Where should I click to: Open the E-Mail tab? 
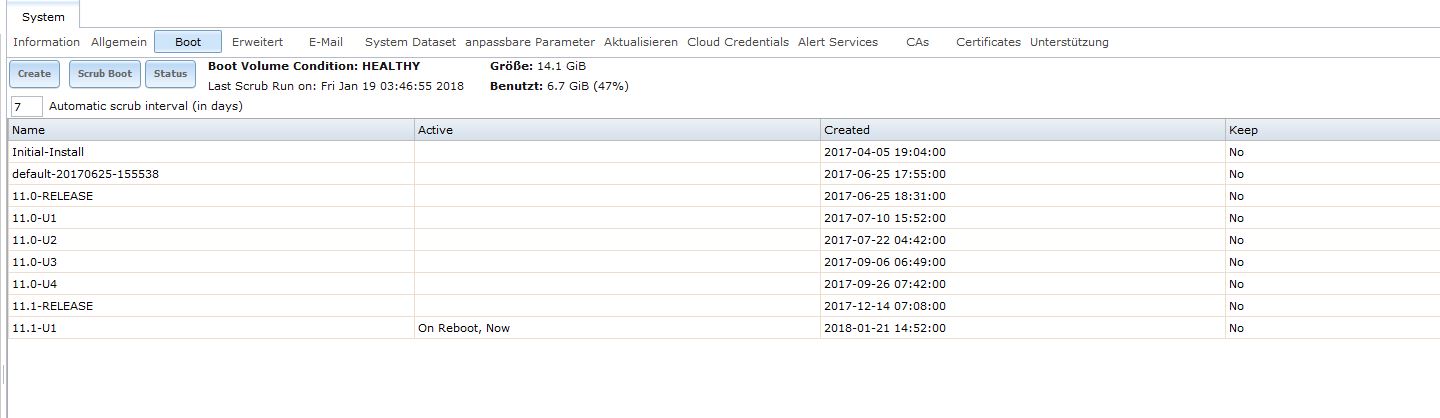[x=326, y=42]
